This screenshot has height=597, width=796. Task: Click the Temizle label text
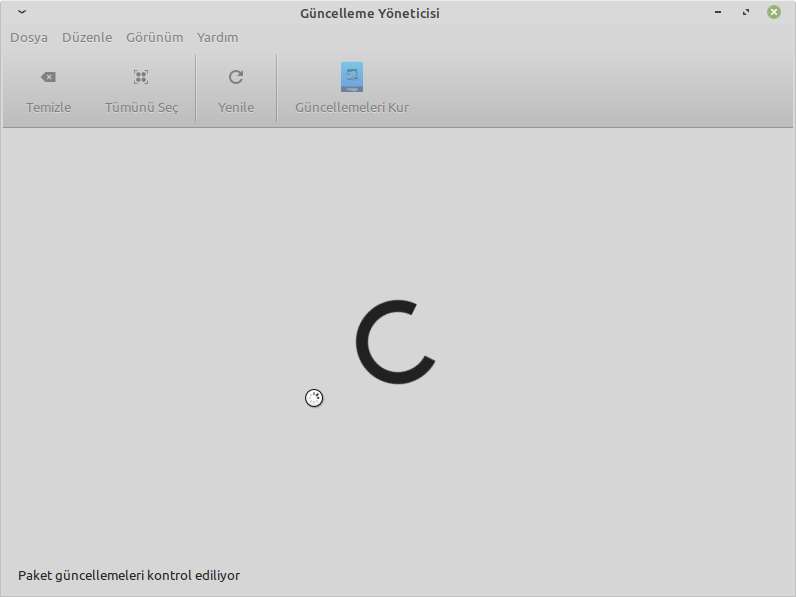pyautogui.click(x=49, y=108)
